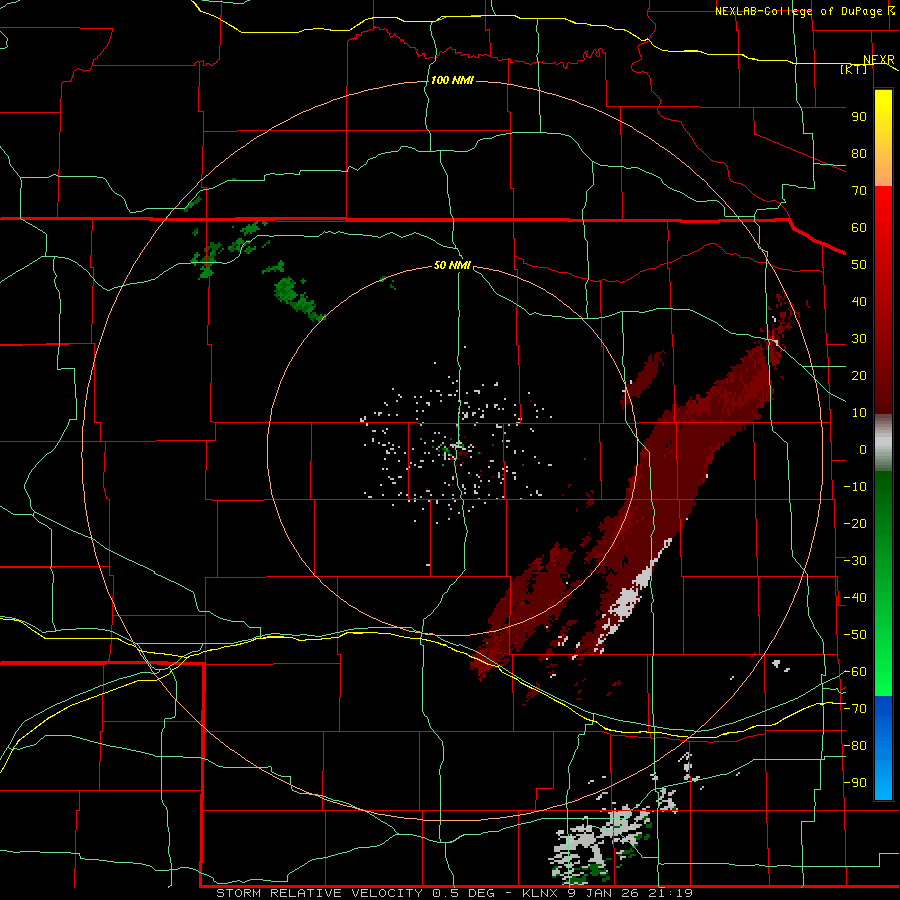Click the 40 value on the velocity scale
900x900 pixels.
pyautogui.click(x=859, y=301)
